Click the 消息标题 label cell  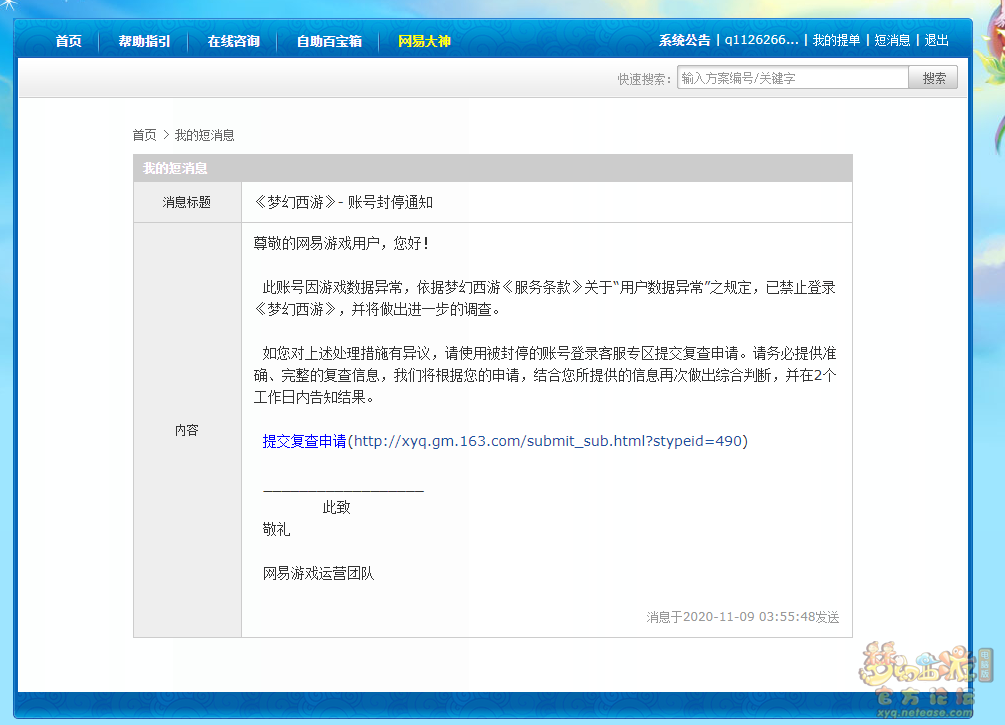187,203
